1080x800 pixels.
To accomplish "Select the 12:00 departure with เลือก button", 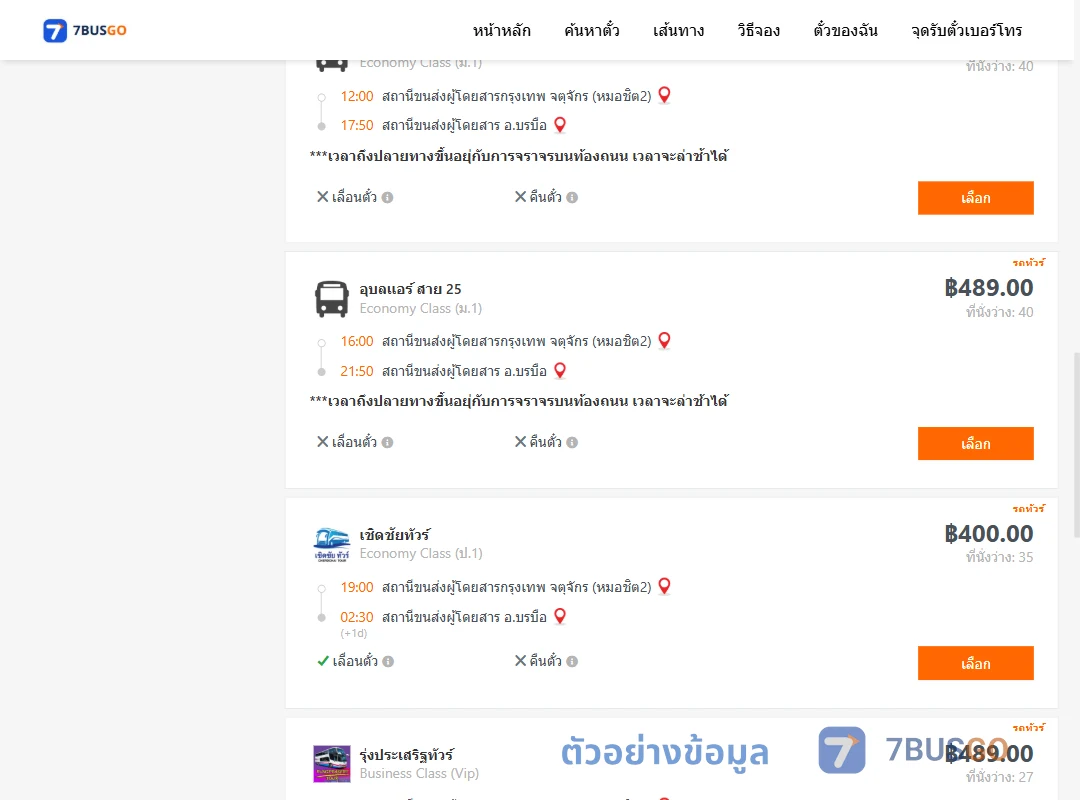I will coord(975,198).
